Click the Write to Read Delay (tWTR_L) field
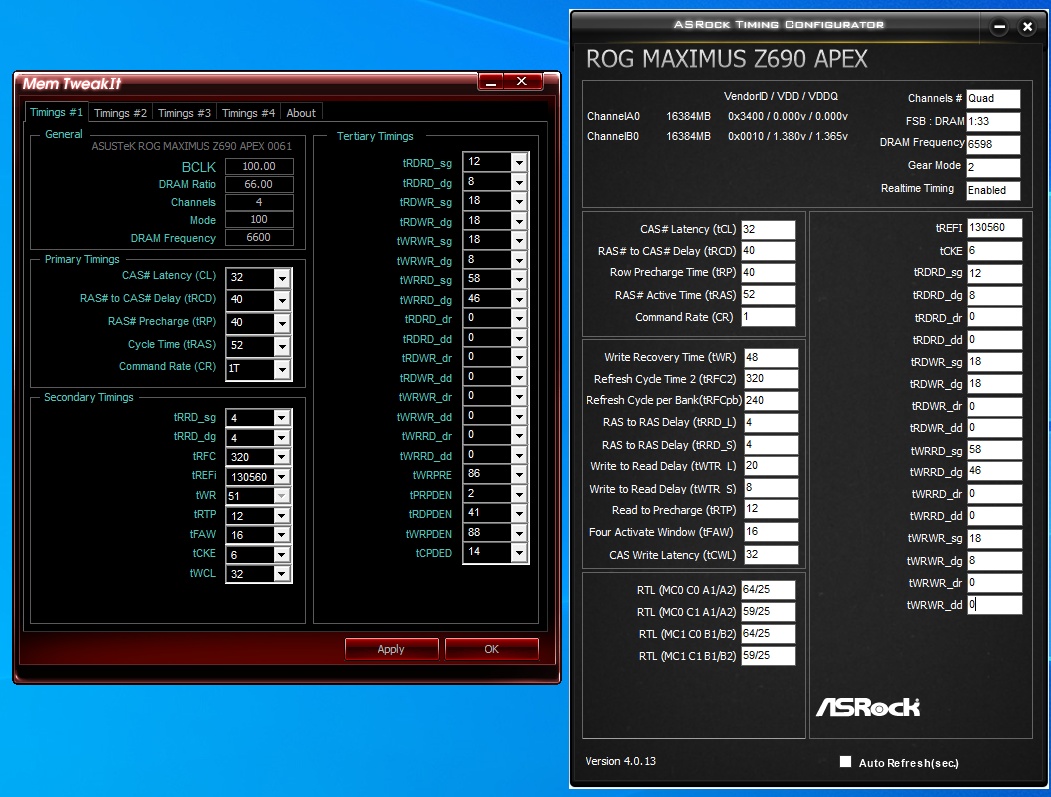1051x797 pixels. 771,466
